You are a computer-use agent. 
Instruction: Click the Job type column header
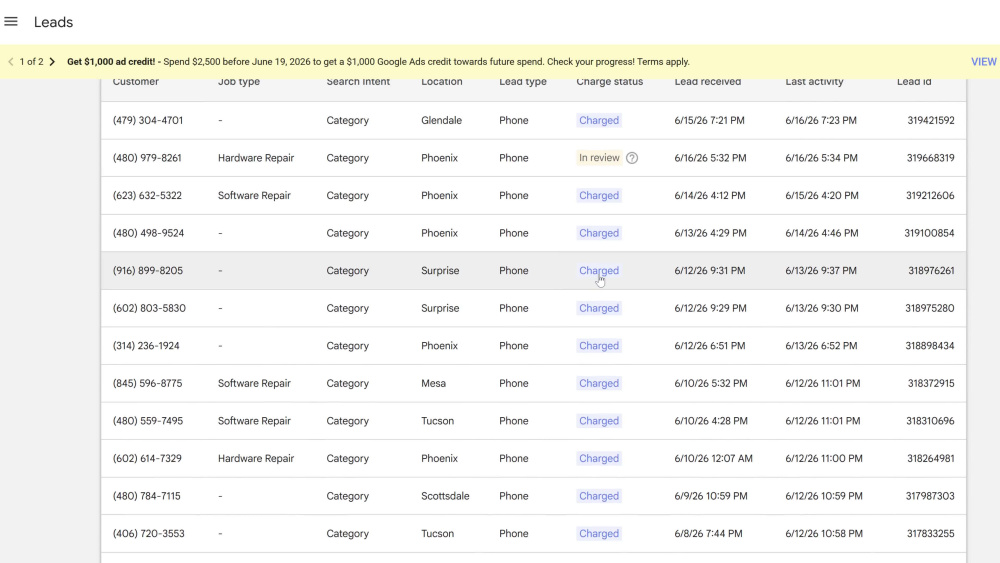(239, 82)
